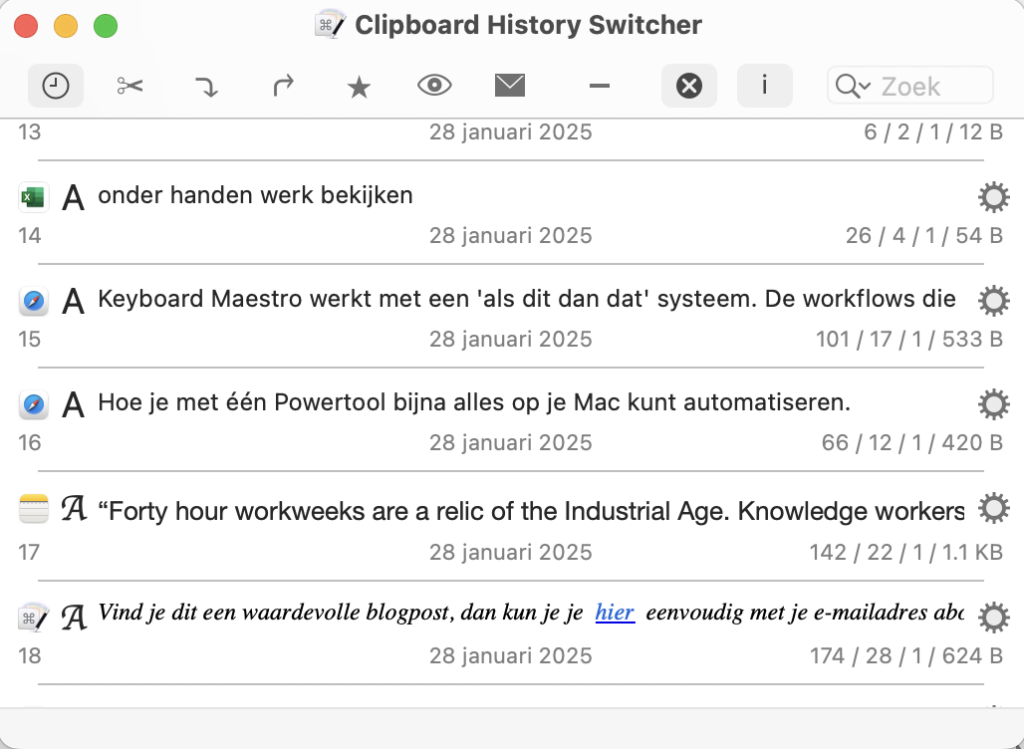Viewport: 1024px width, 749px height.
Task: Click the circled X clear button
Action: click(689, 87)
